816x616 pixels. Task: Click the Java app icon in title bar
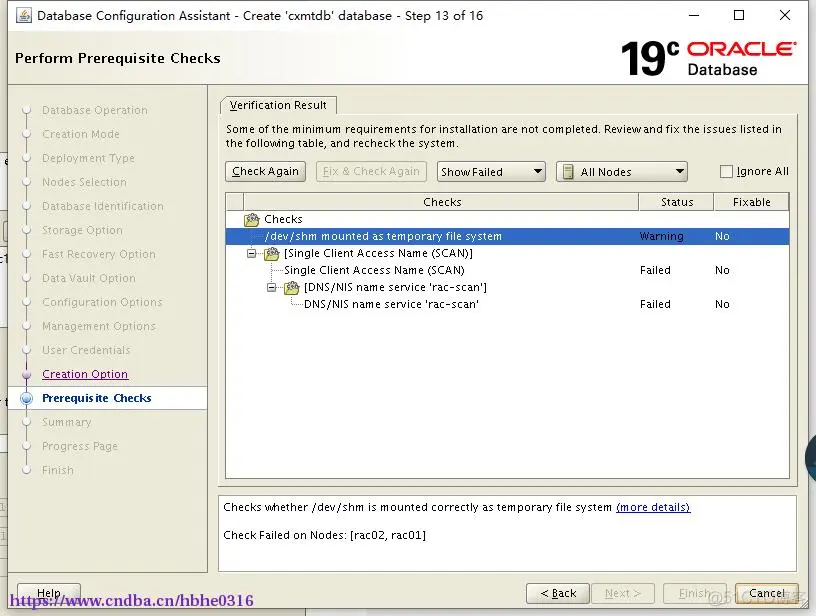24,16
